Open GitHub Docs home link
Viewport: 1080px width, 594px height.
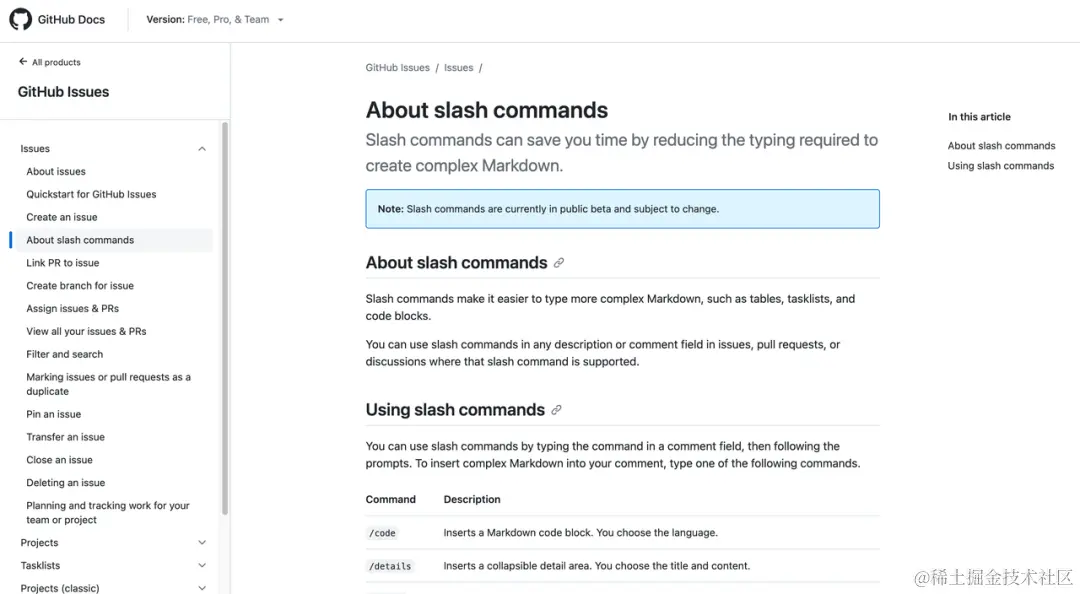point(71,19)
